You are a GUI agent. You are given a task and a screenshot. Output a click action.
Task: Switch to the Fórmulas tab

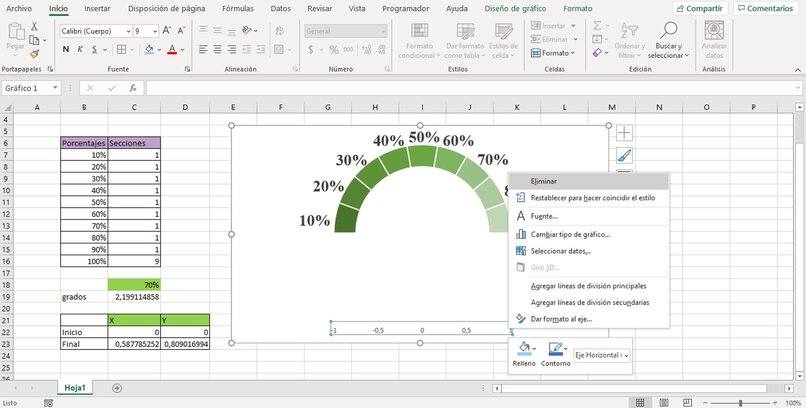[238, 9]
